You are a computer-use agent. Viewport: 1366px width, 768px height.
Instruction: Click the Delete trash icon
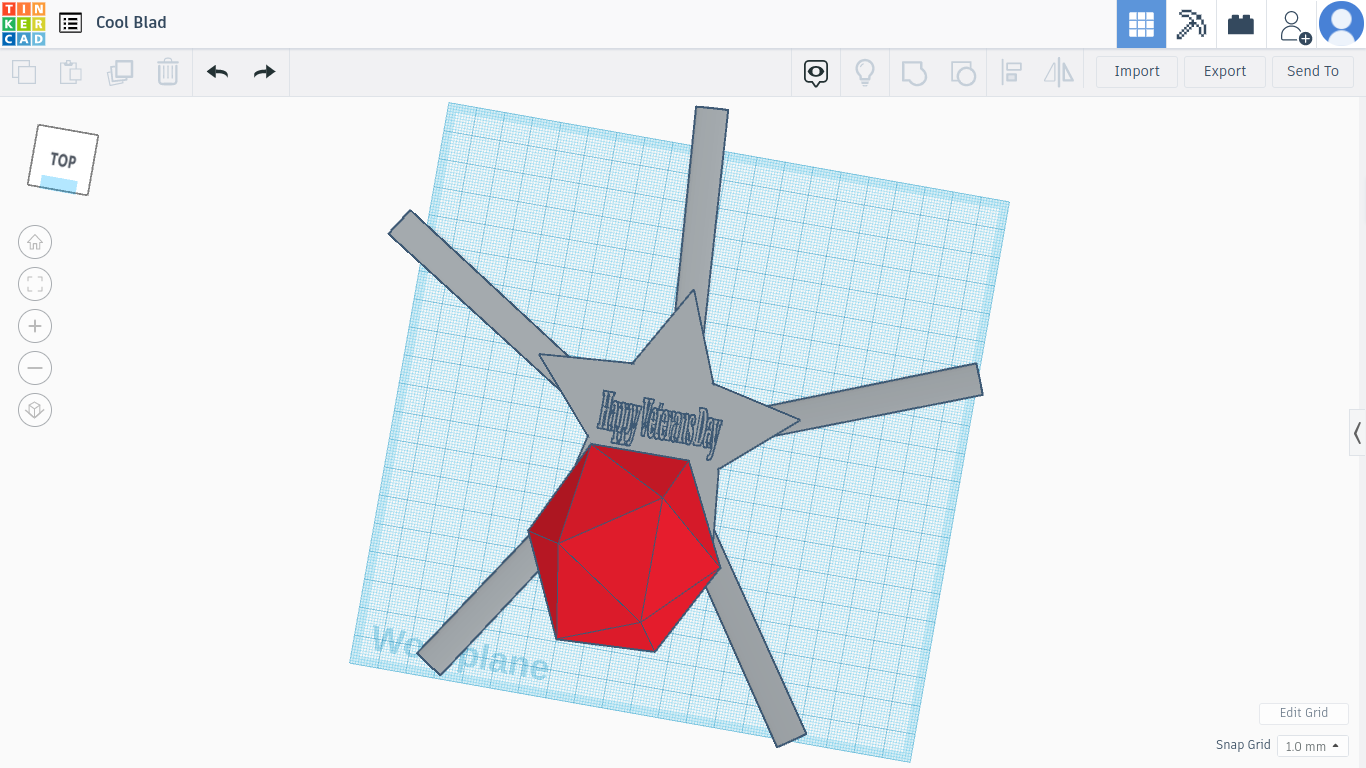[x=168, y=72]
